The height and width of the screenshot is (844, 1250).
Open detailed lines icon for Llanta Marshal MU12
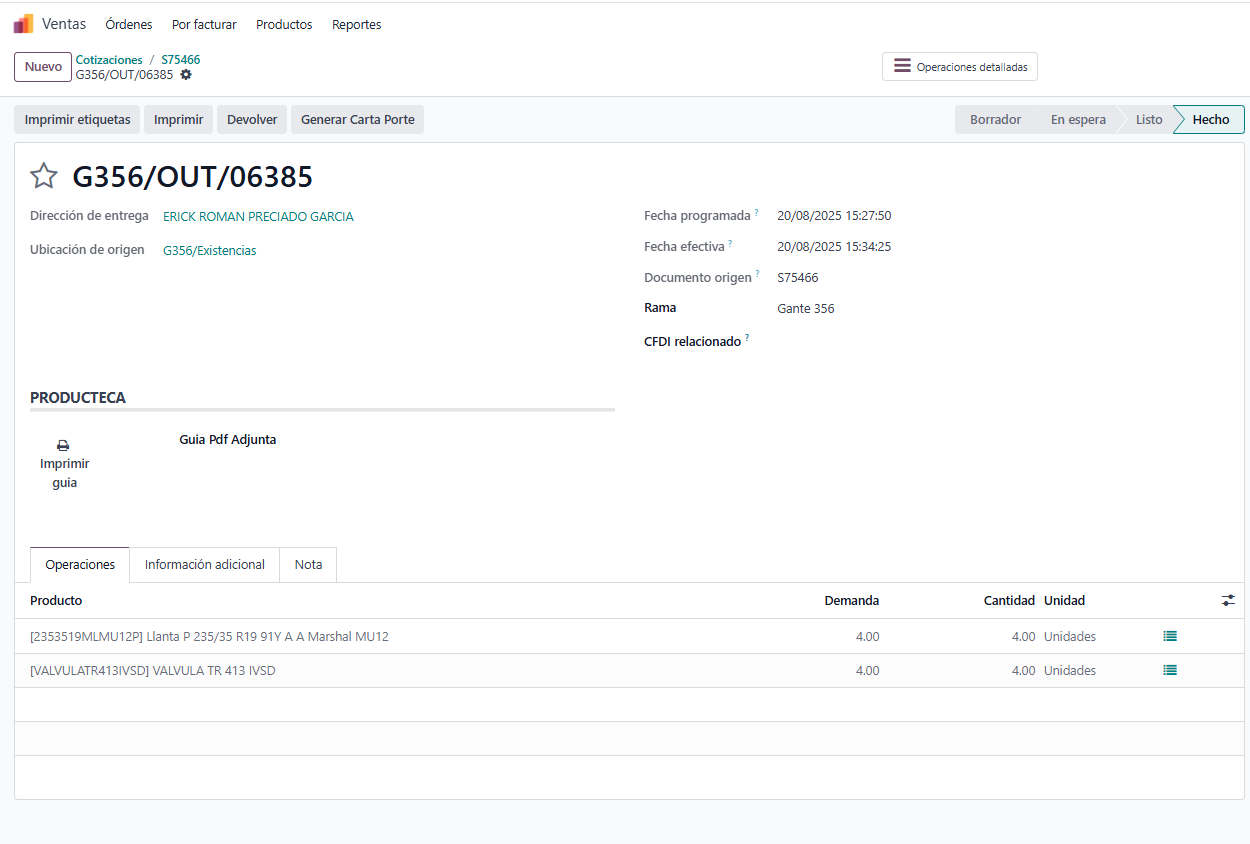tap(1170, 636)
